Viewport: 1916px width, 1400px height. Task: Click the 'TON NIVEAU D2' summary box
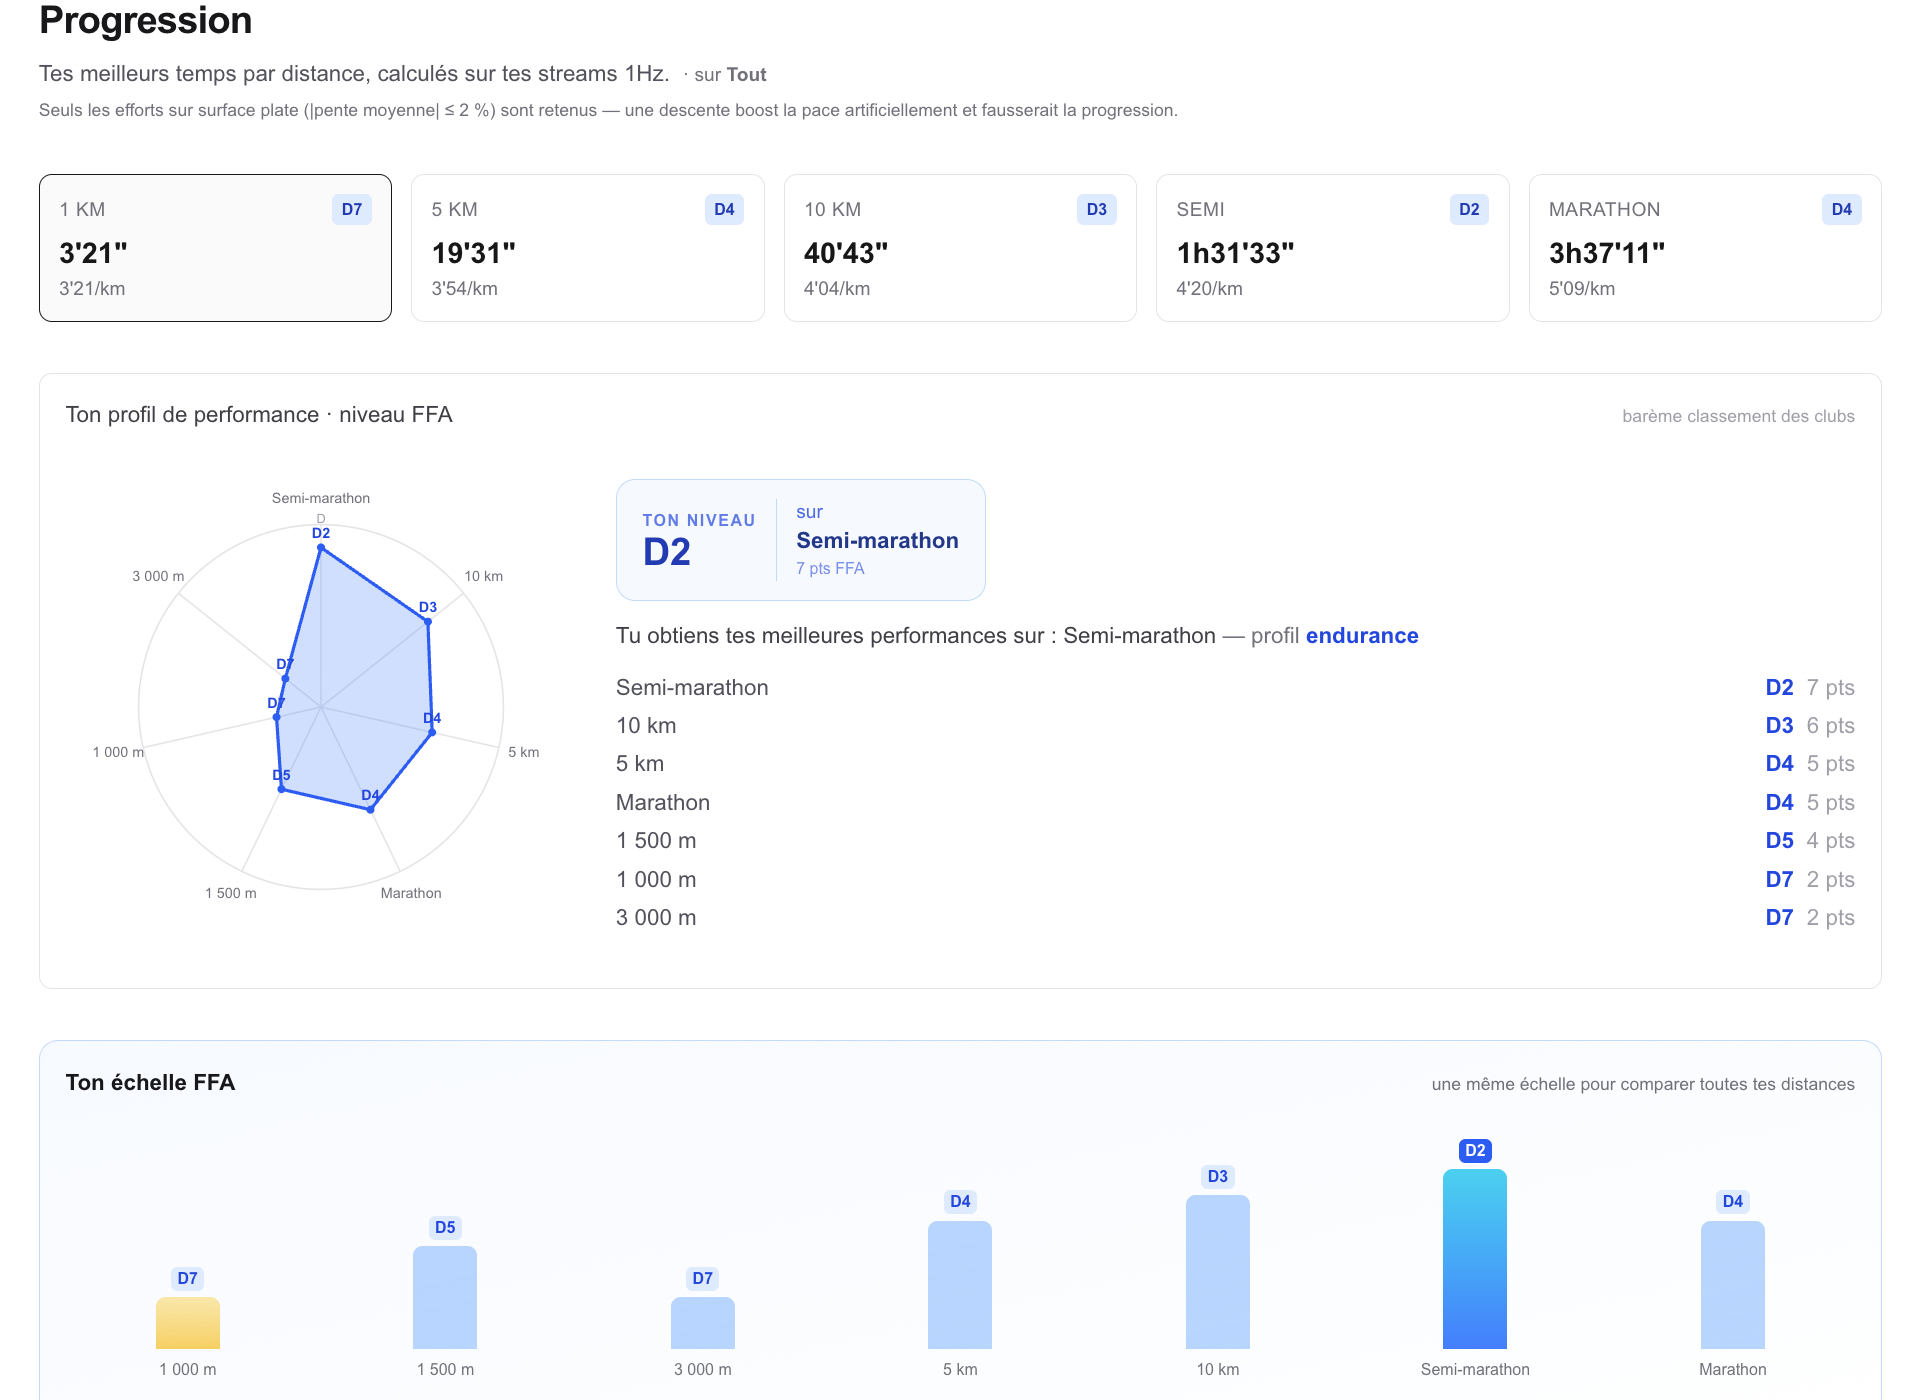pyautogui.click(x=801, y=540)
